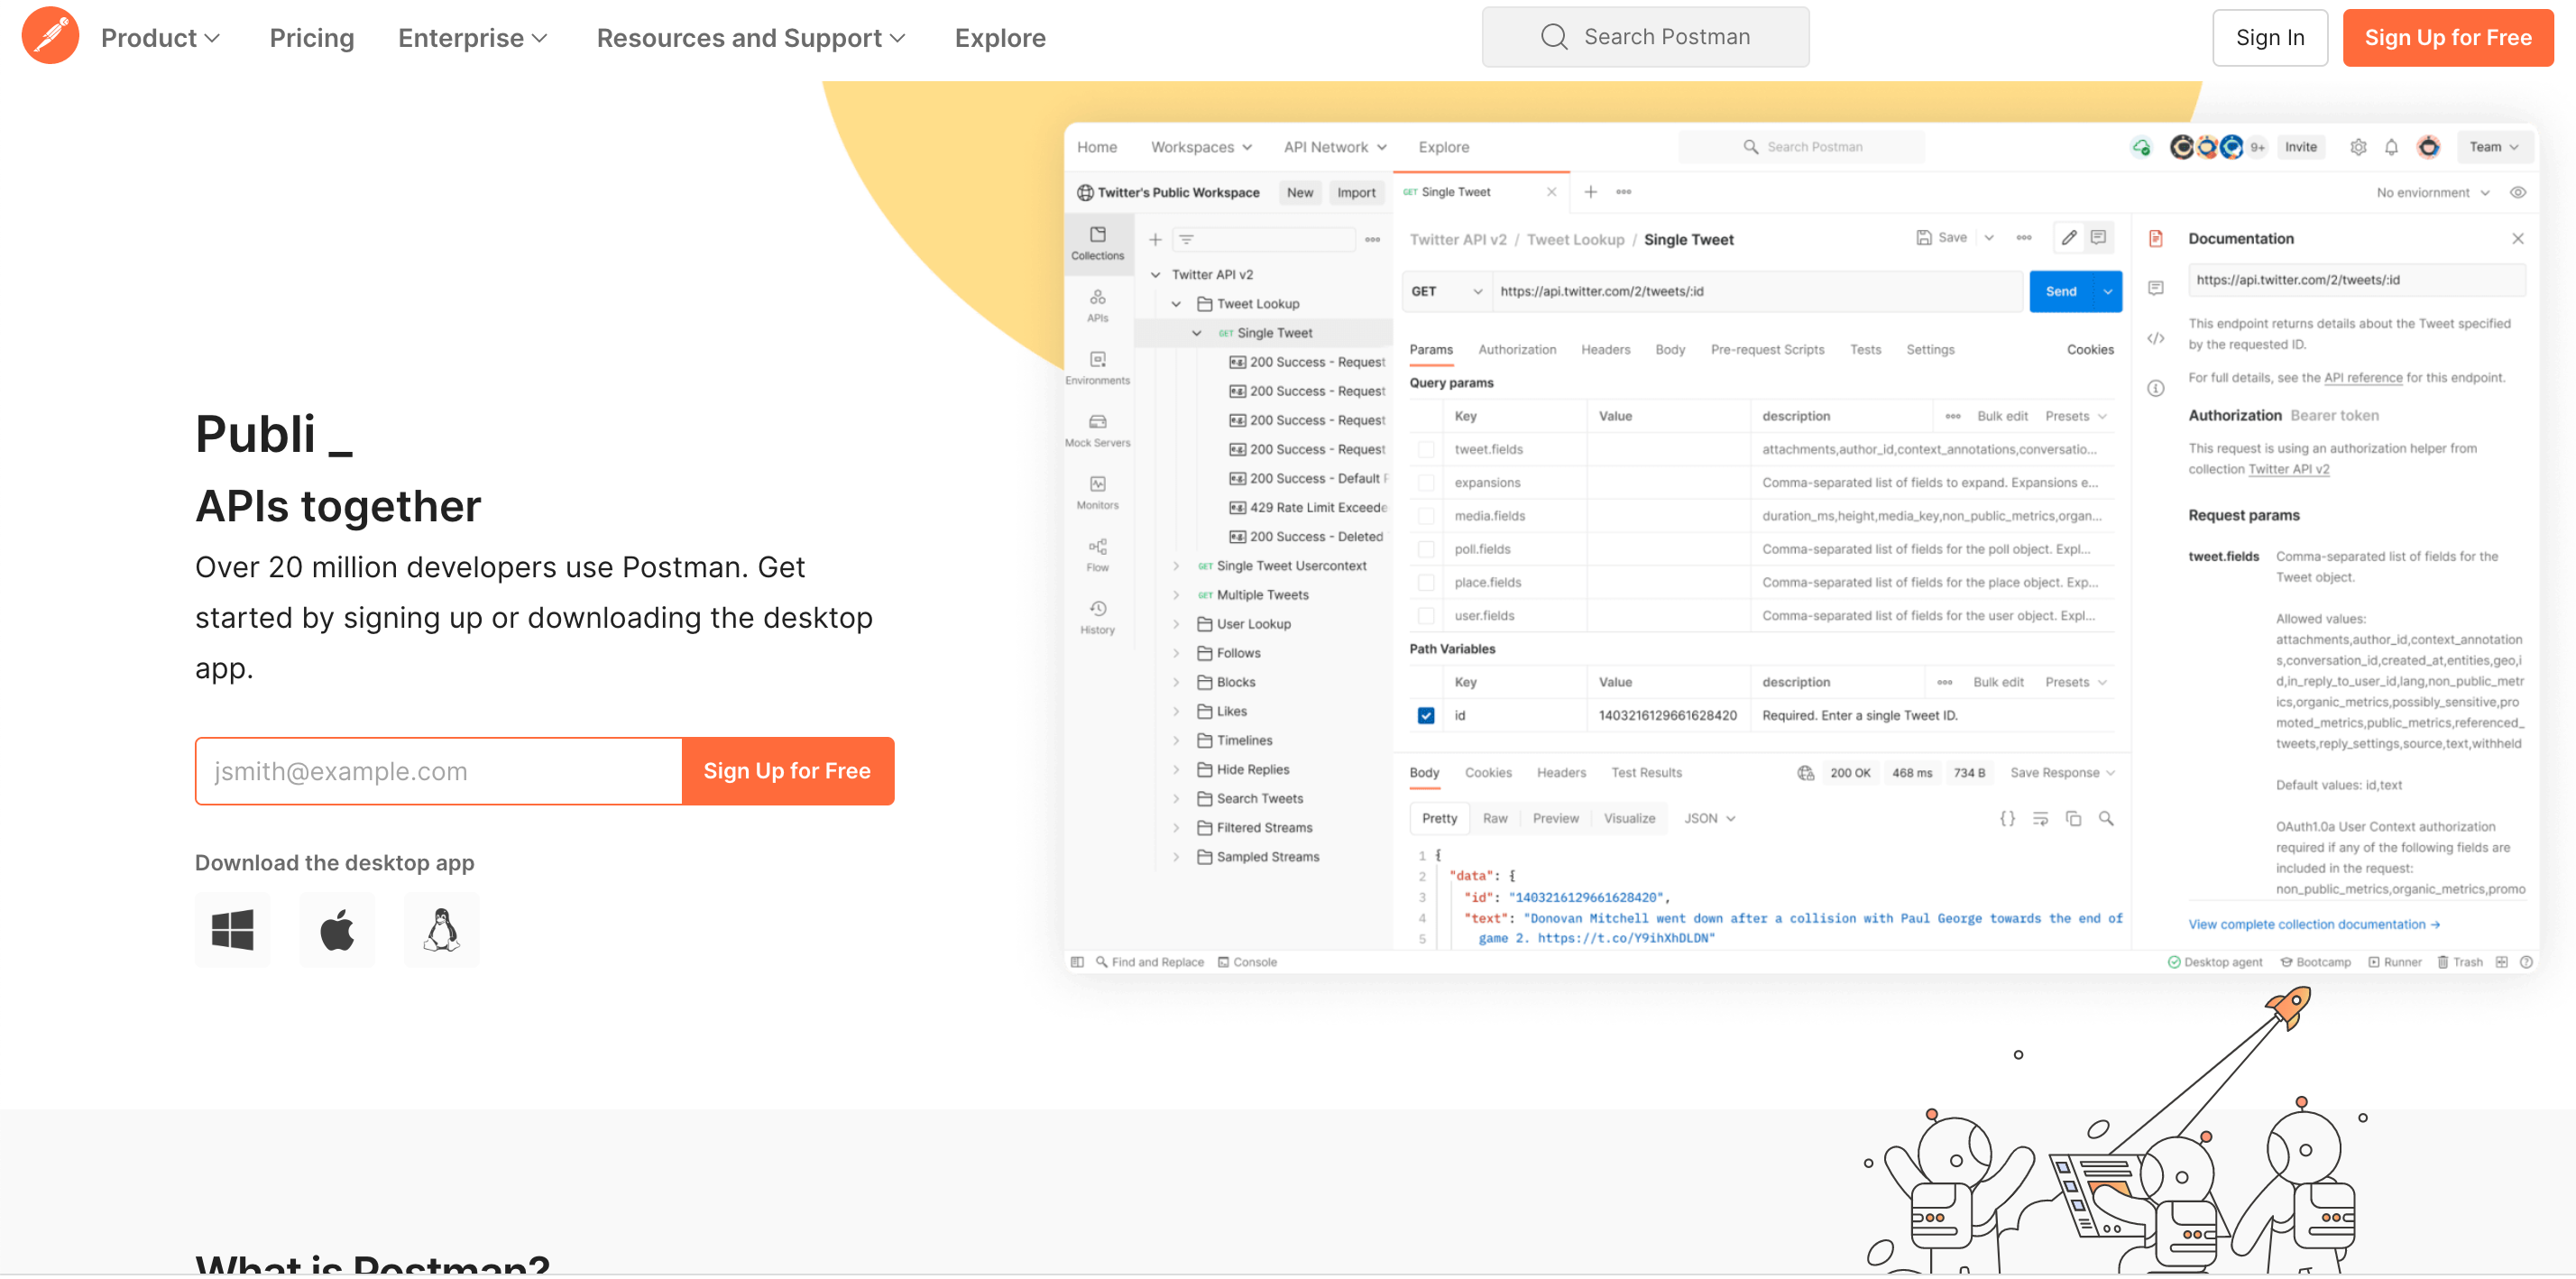This screenshot has height=1279, width=2576.
Task: Click Sign Up for Free button
Action: pos(2446,36)
